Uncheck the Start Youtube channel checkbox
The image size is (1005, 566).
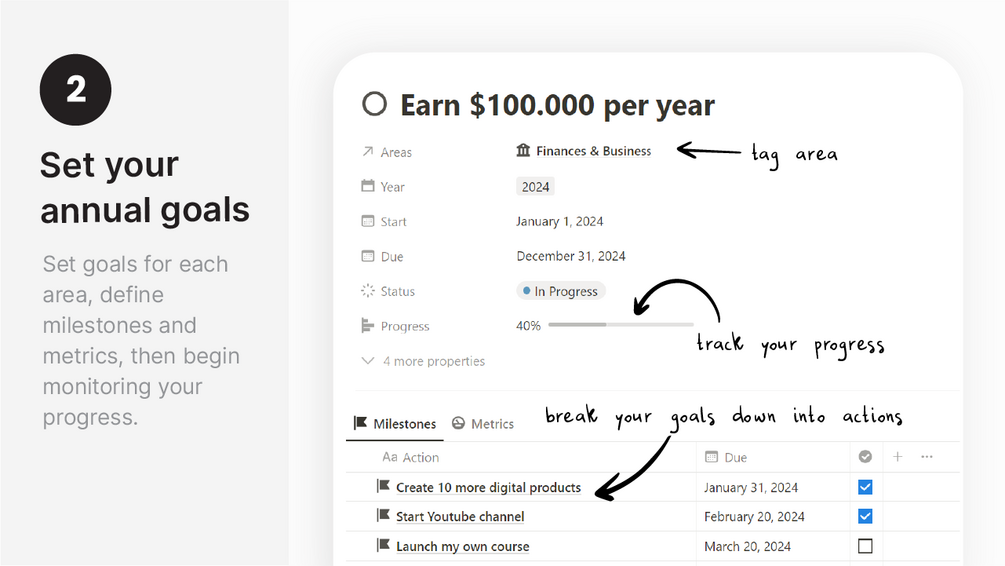click(x=865, y=516)
